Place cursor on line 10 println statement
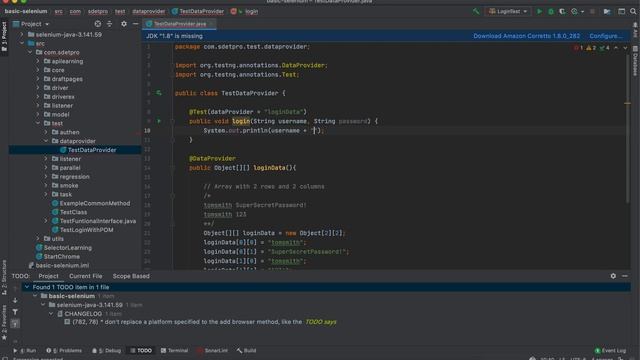The width and height of the screenshot is (640, 360). (x=263, y=131)
